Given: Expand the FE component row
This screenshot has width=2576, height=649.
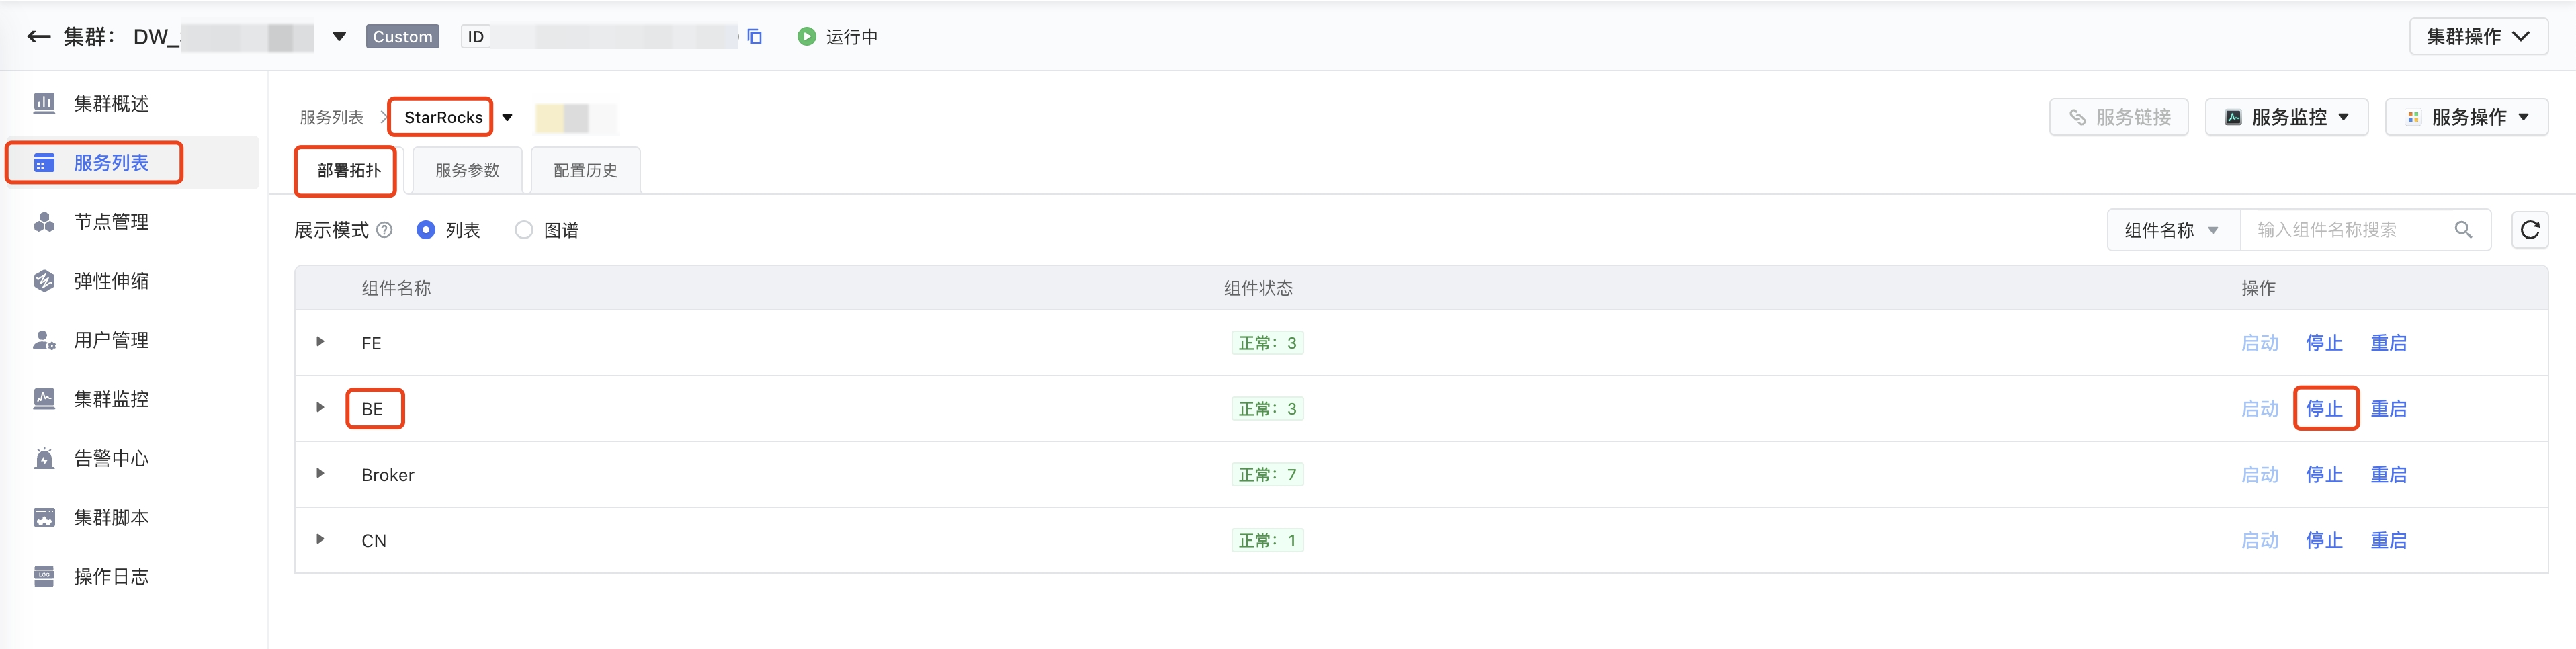Looking at the screenshot, I should [320, 342].
